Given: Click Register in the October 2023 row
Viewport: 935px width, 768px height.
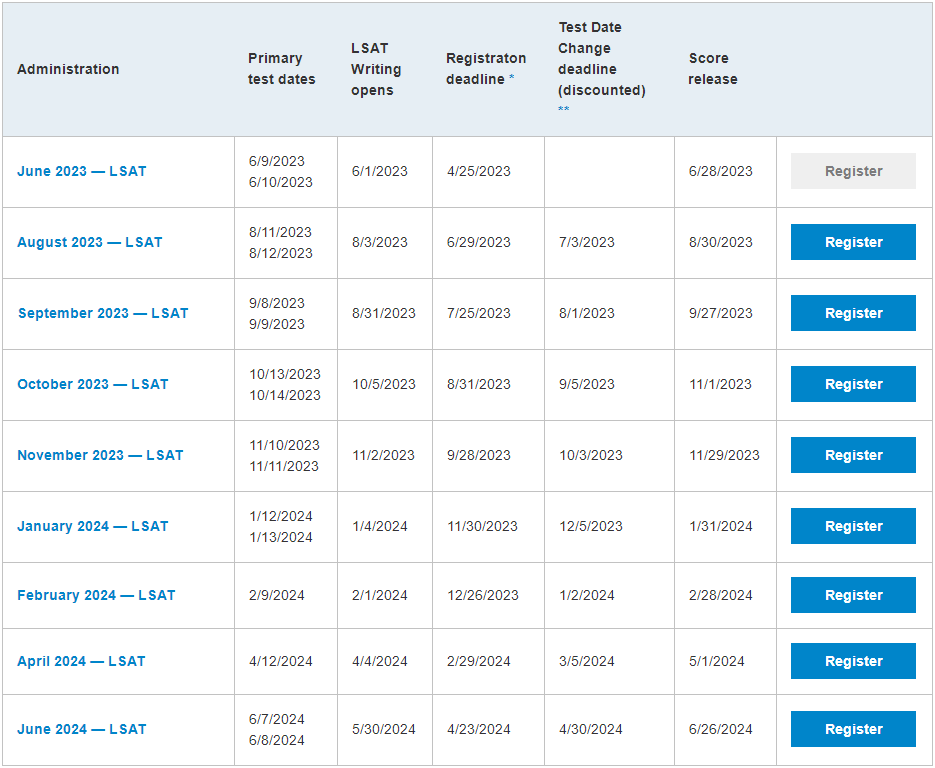Looking at the screenshot, I should pyautogui.click(x=853, y=384).
